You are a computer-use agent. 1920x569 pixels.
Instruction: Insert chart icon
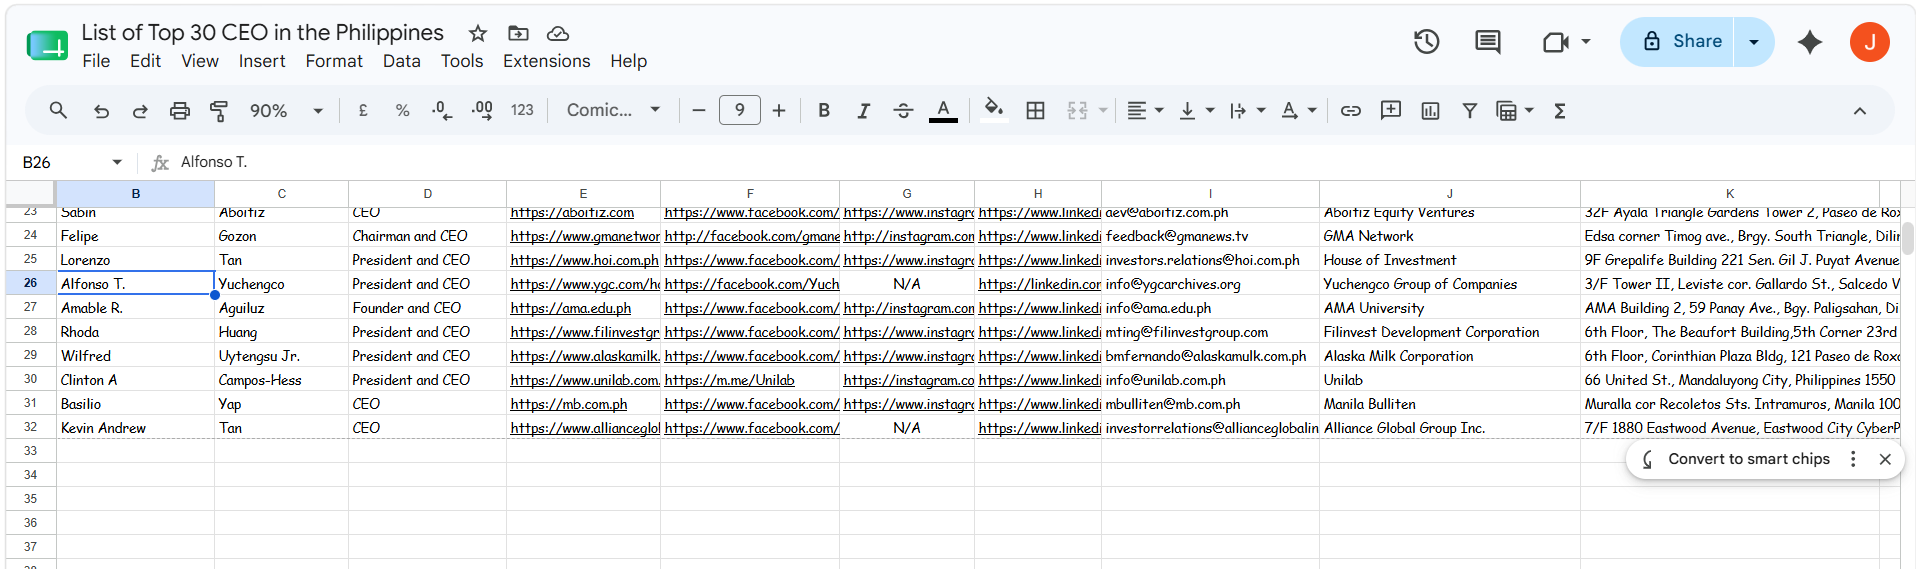(x=1431, y=110)
